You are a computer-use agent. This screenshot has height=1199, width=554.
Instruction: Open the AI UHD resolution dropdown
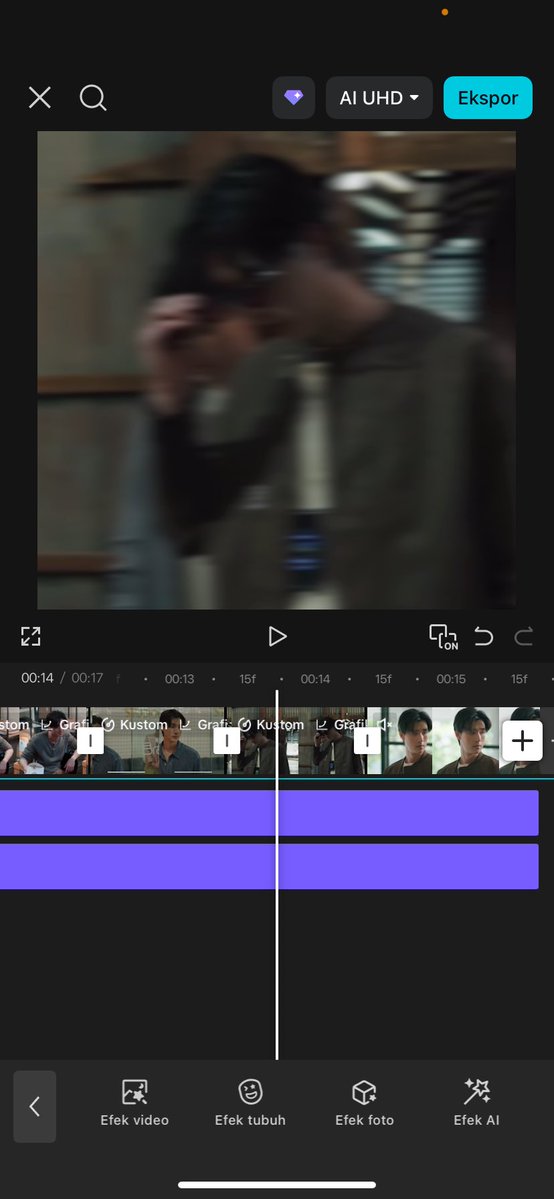[x=380, y=98]
